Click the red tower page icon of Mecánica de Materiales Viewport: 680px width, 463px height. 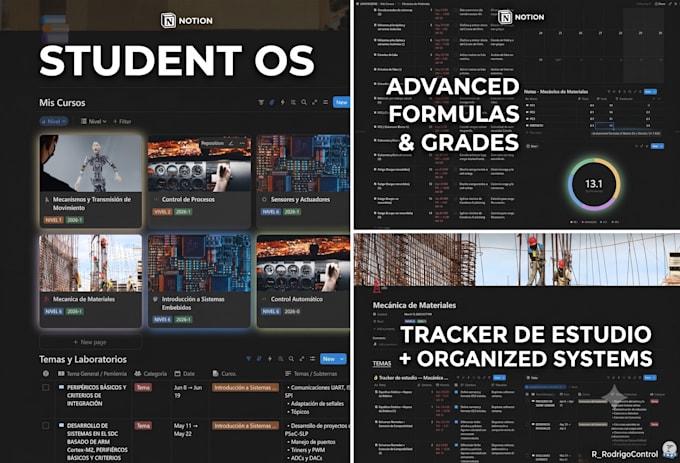pos(377,287)
